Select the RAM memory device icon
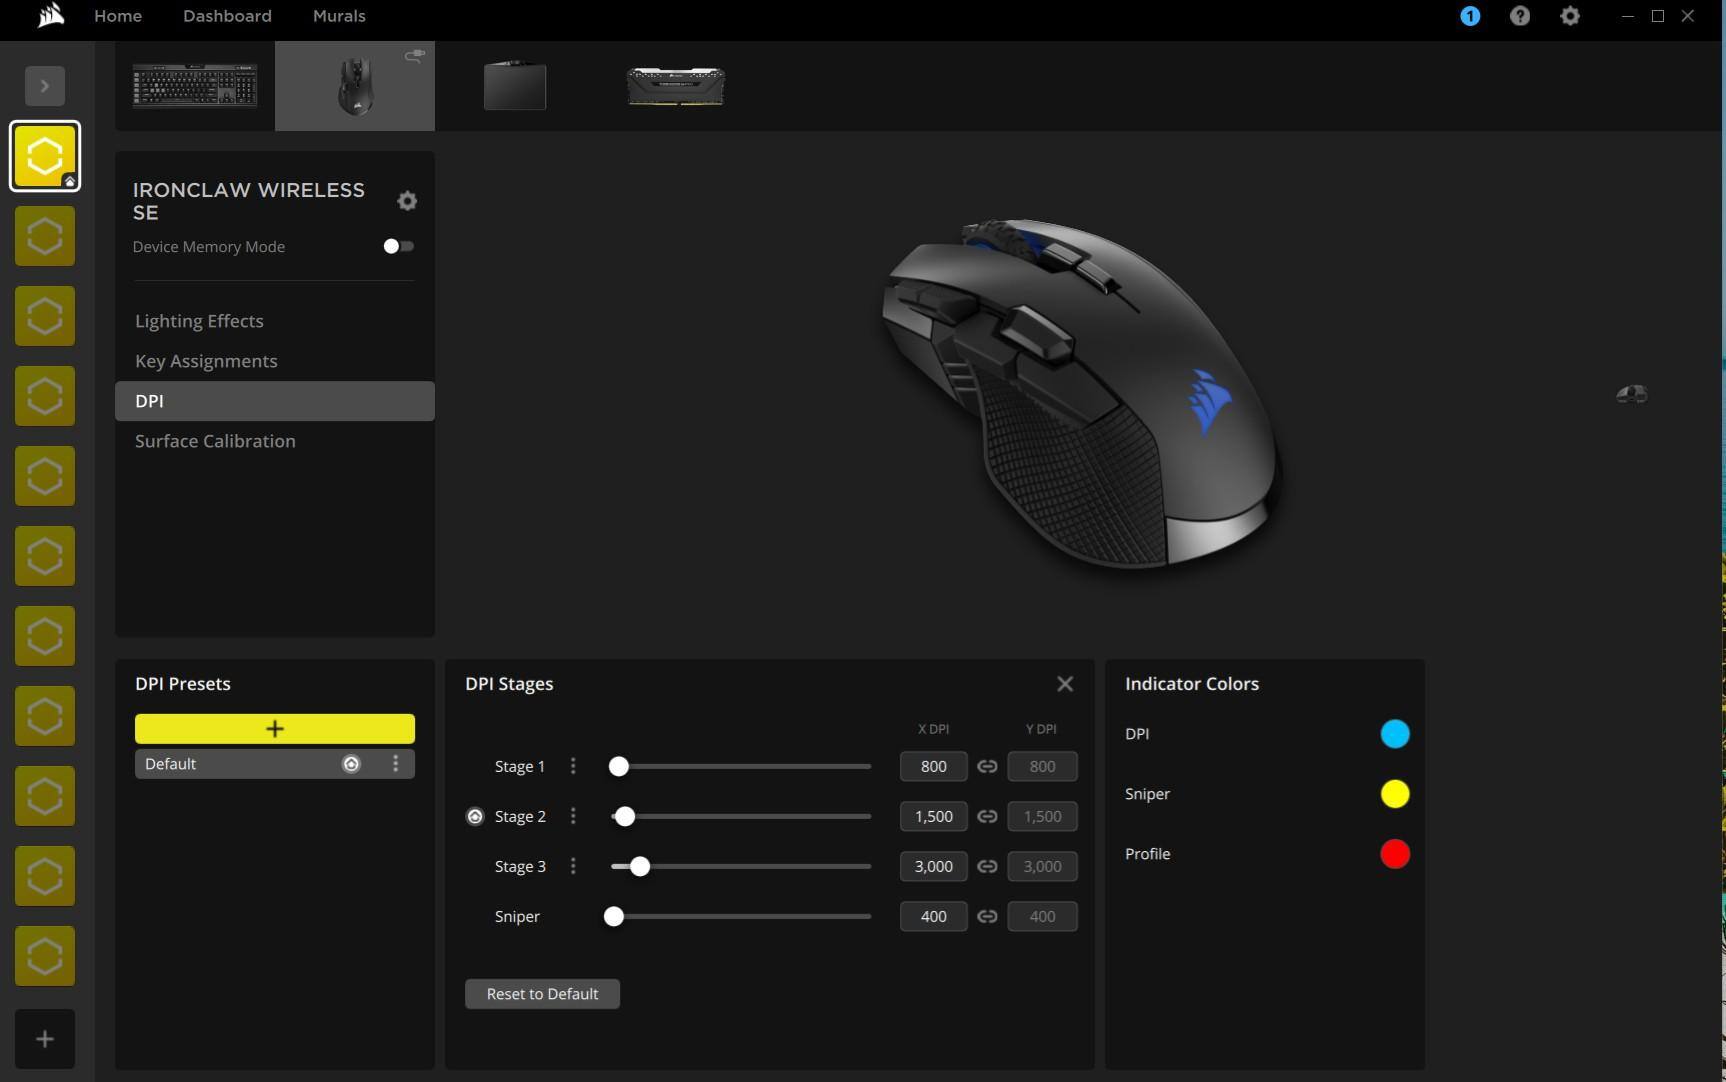This screenshot has height=1082, width=1726. [x=675, y=86]
